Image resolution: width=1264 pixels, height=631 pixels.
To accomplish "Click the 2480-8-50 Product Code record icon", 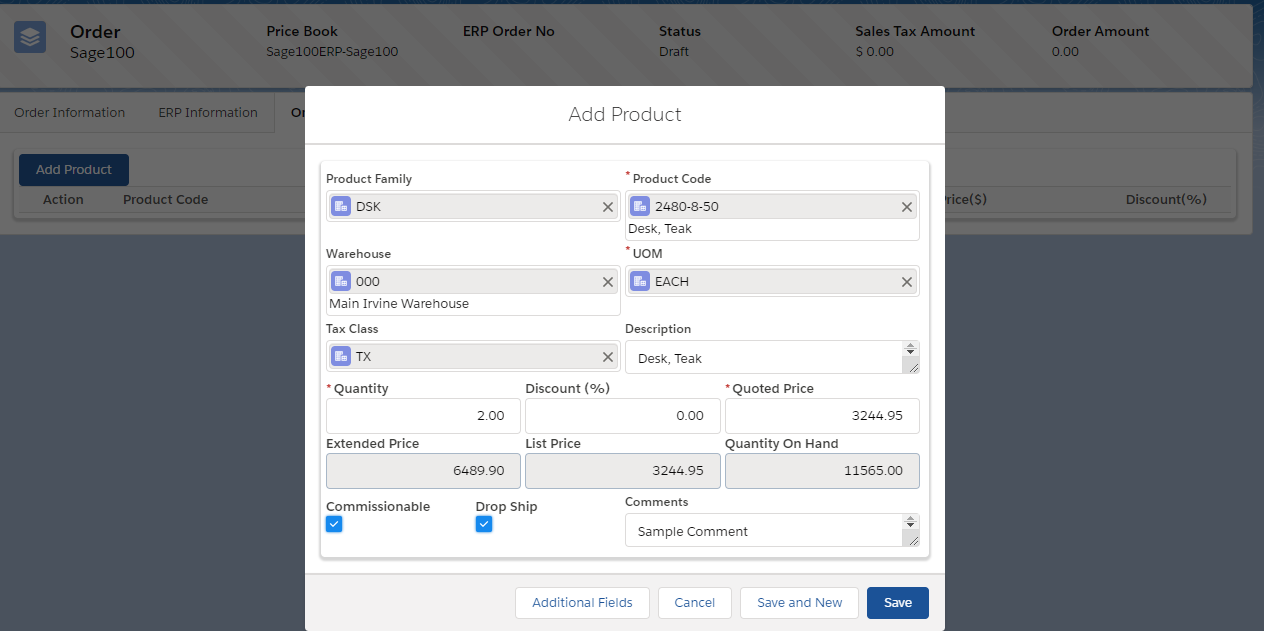I will tap(640, 207).
